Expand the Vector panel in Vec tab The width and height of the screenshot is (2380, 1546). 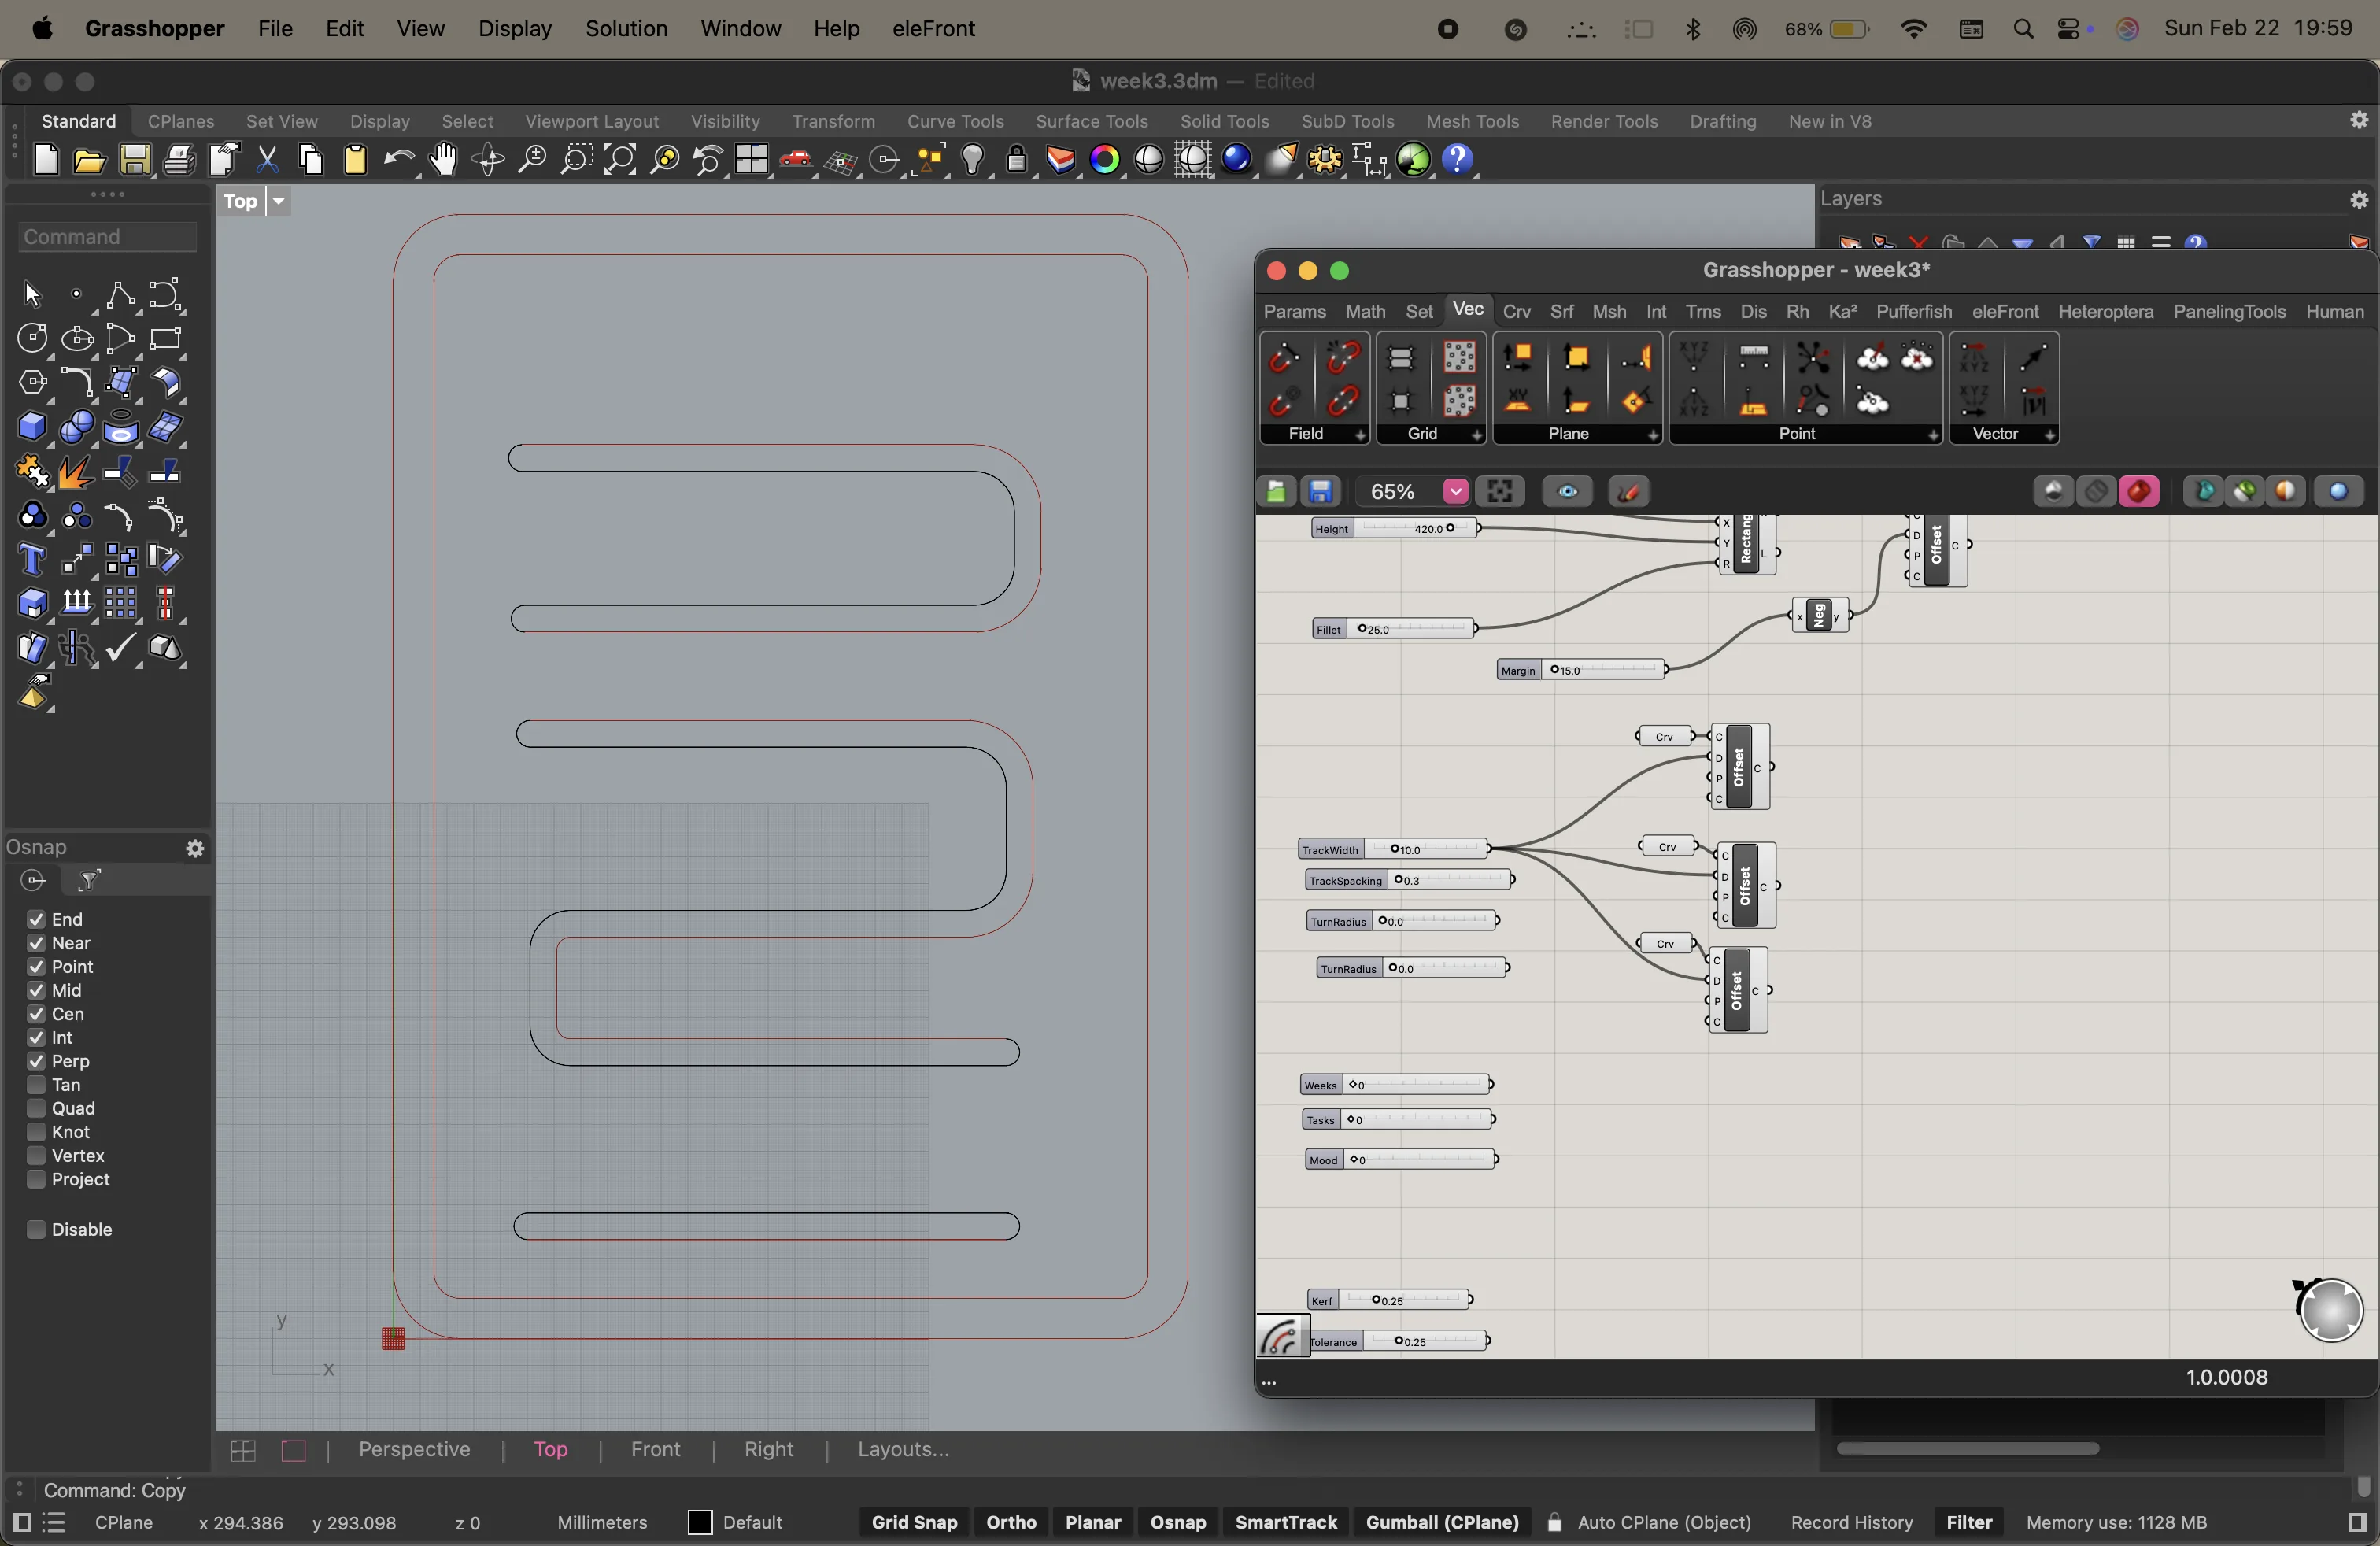coord(2050,436)
